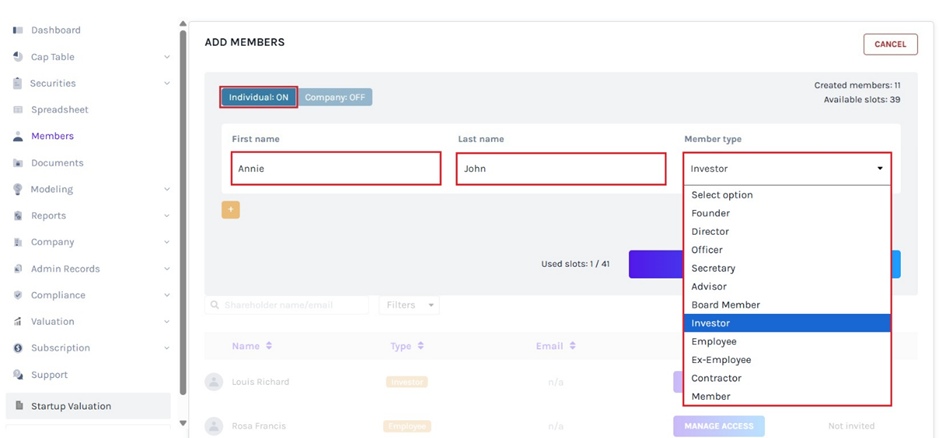Viewport: 939px width, 438px height.
Task: Open Documents via its sidebar icon
Action: 18,163
